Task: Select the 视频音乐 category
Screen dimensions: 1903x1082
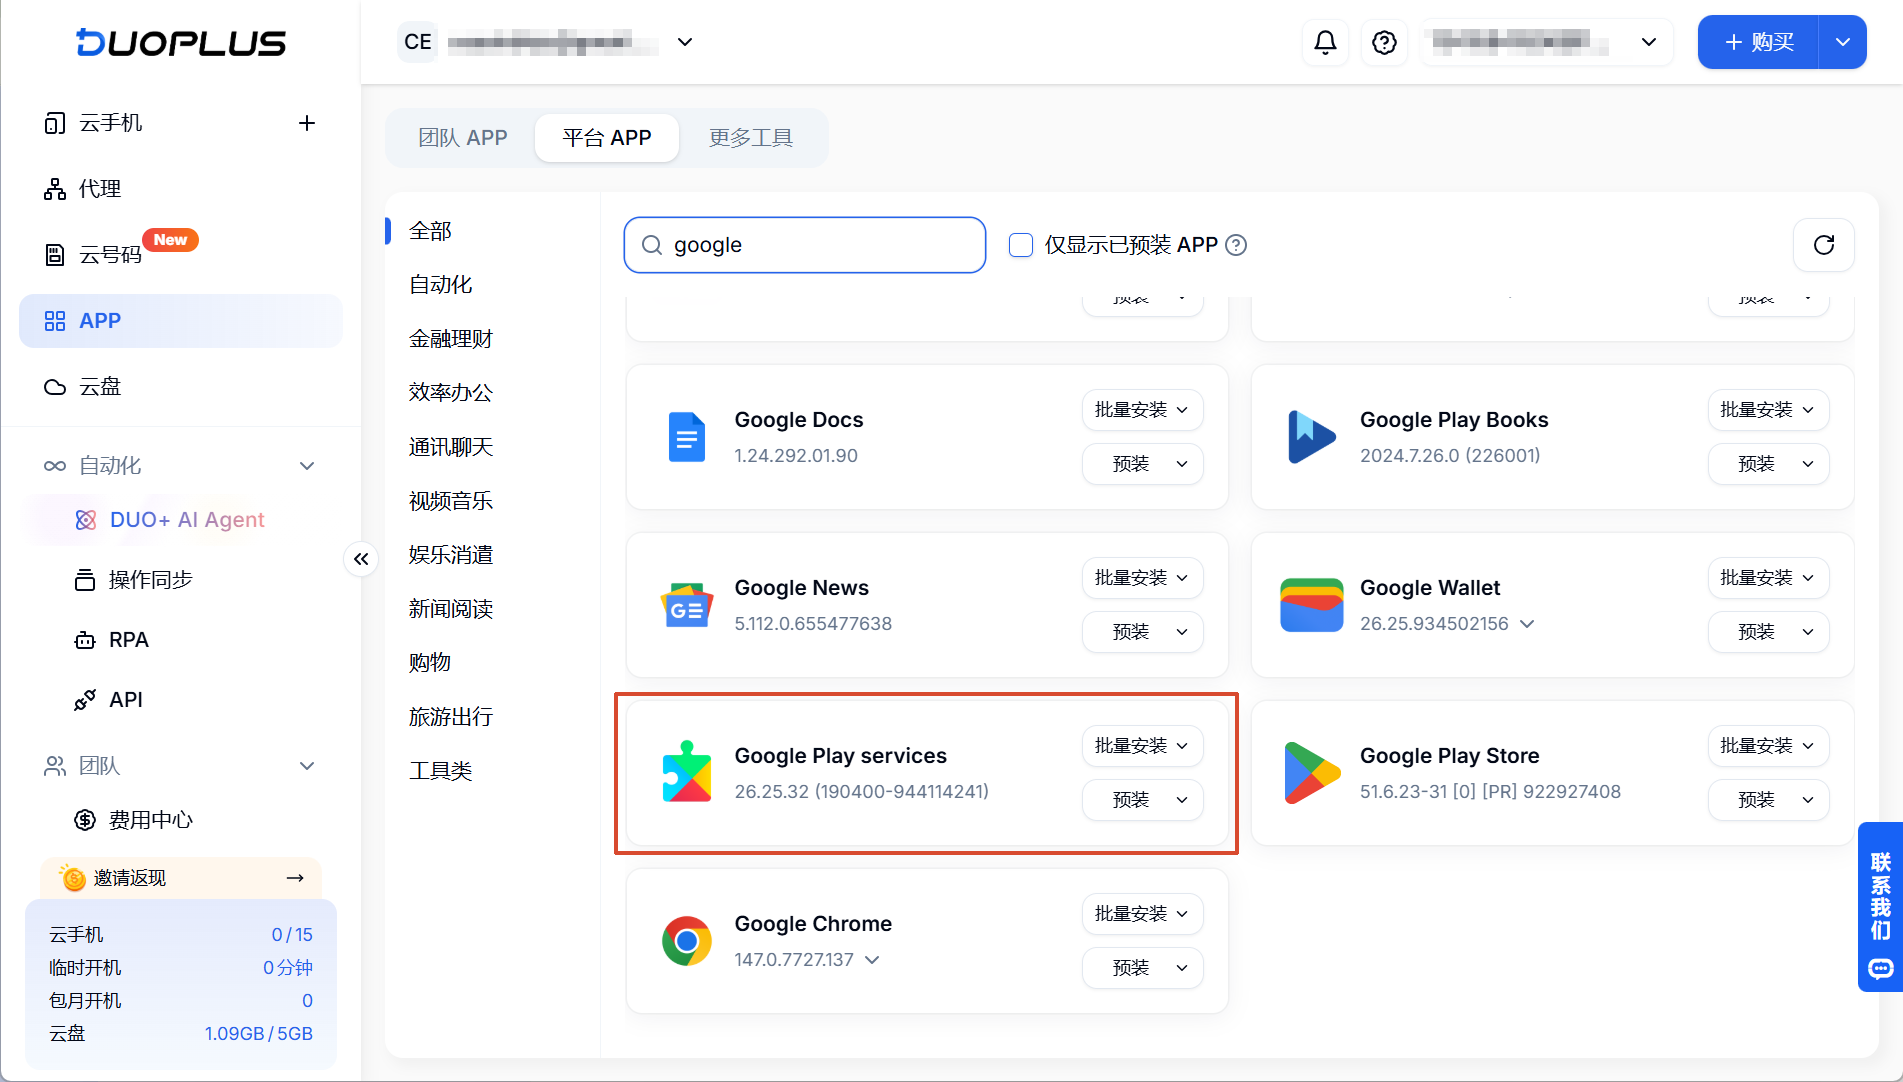Action: [x=451, y=501]
